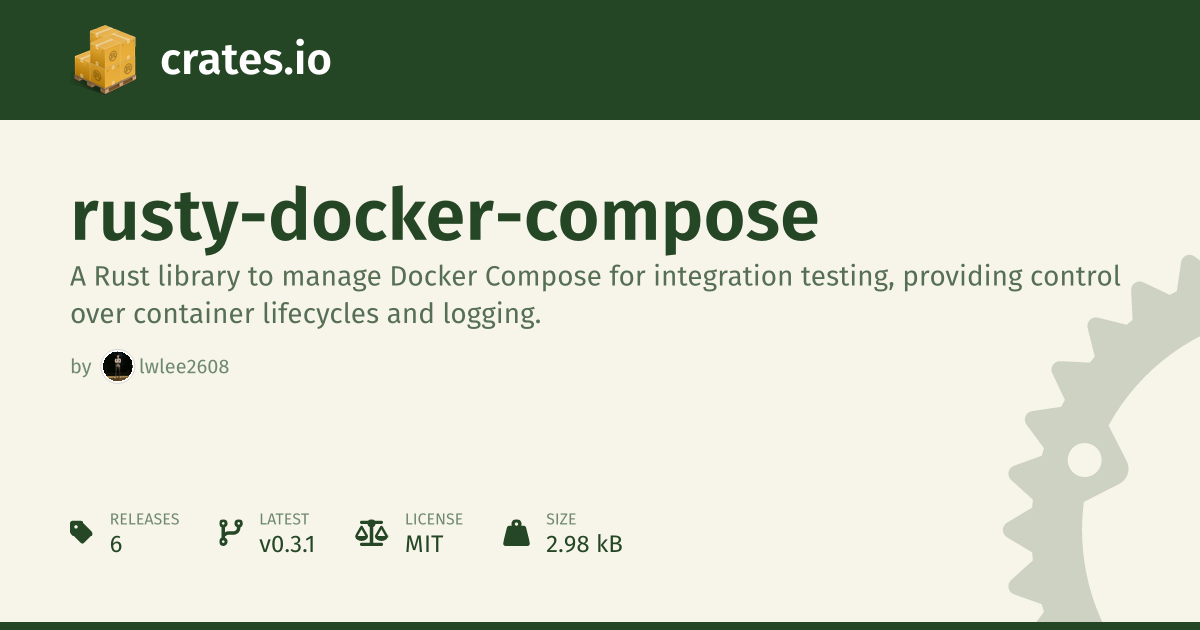The height and width of the screenshot is (630, 1200).
Task: Click the latest version branch icon
Action: click(x=230, y=532)
